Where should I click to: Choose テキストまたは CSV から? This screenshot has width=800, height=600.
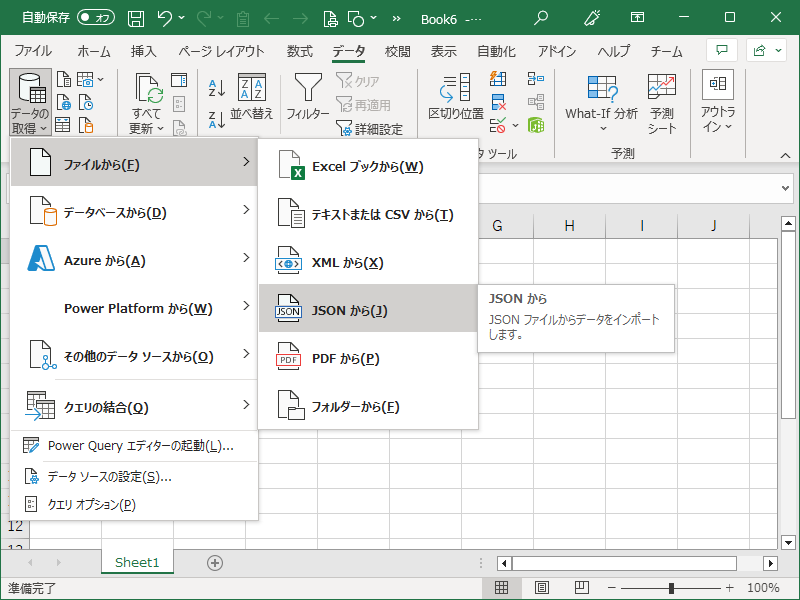368,213
